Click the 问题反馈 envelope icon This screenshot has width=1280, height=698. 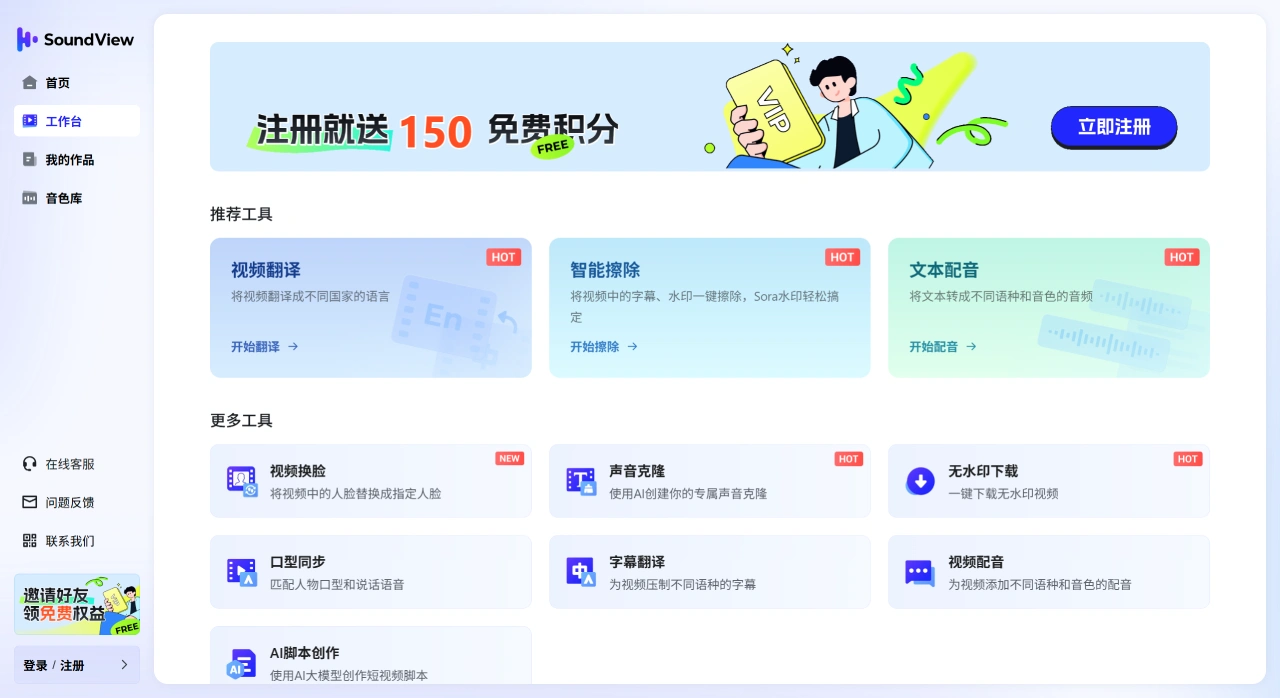(x=30, y=502)
